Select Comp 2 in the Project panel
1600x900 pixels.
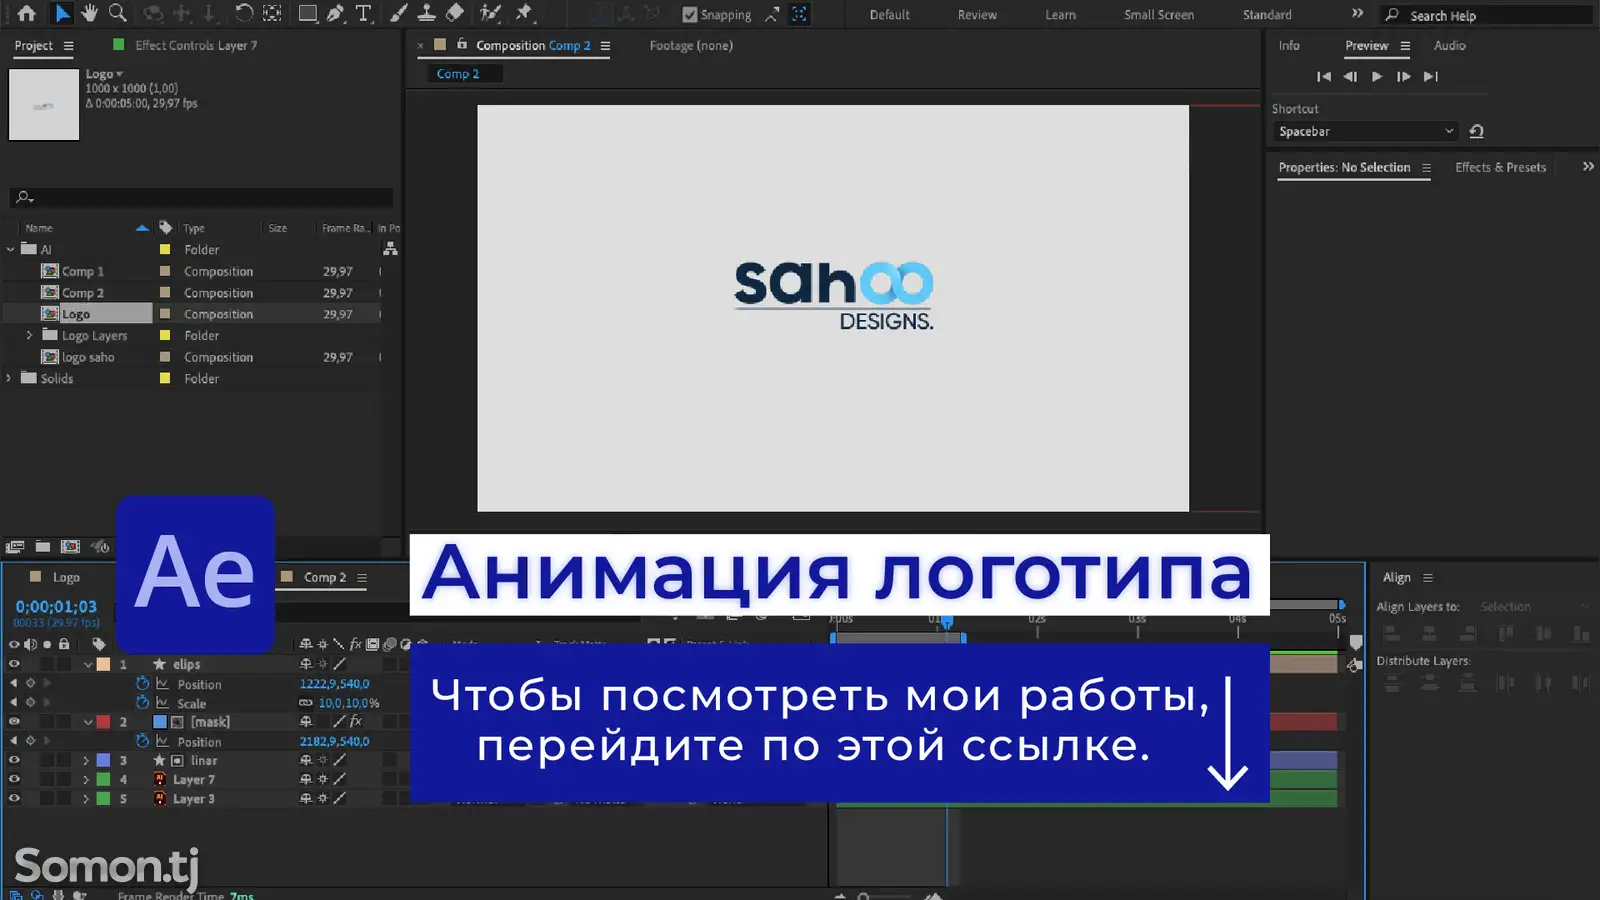click(x=83, y=293)
